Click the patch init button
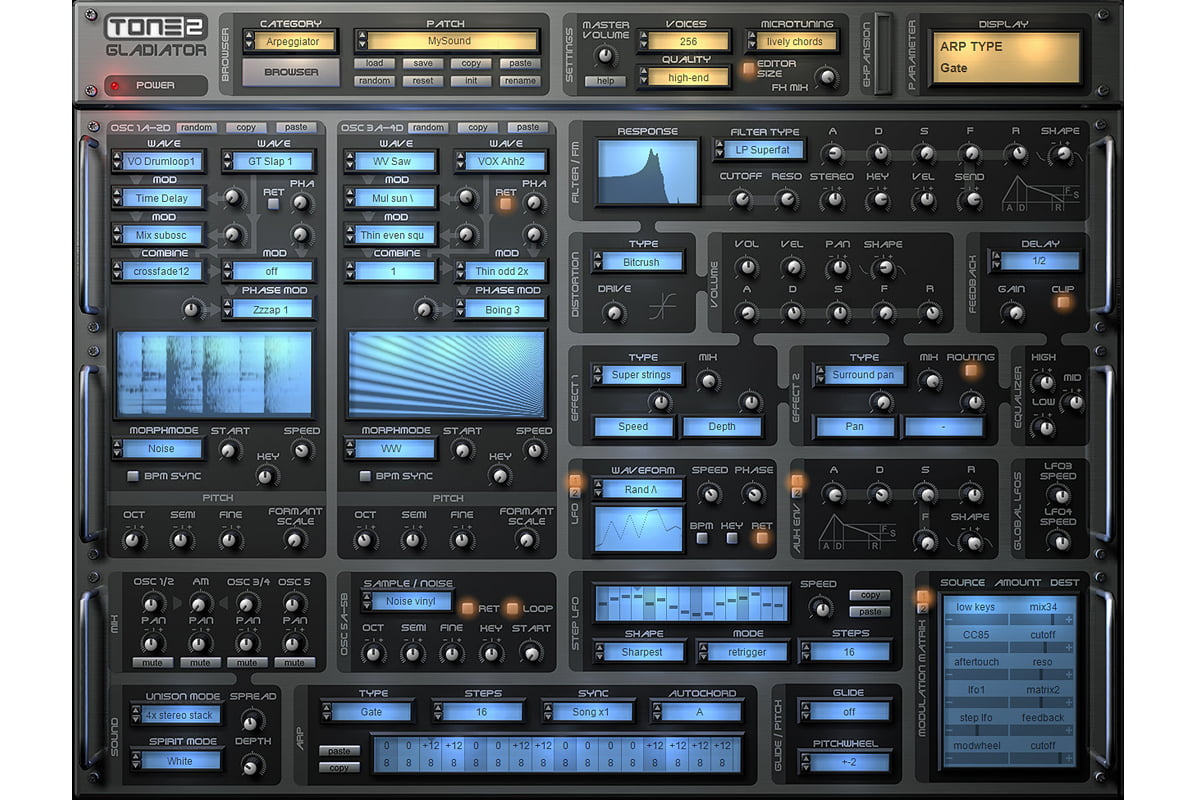Image resolution: width=1200 pixels, height=800 pixels. (471, 81)
